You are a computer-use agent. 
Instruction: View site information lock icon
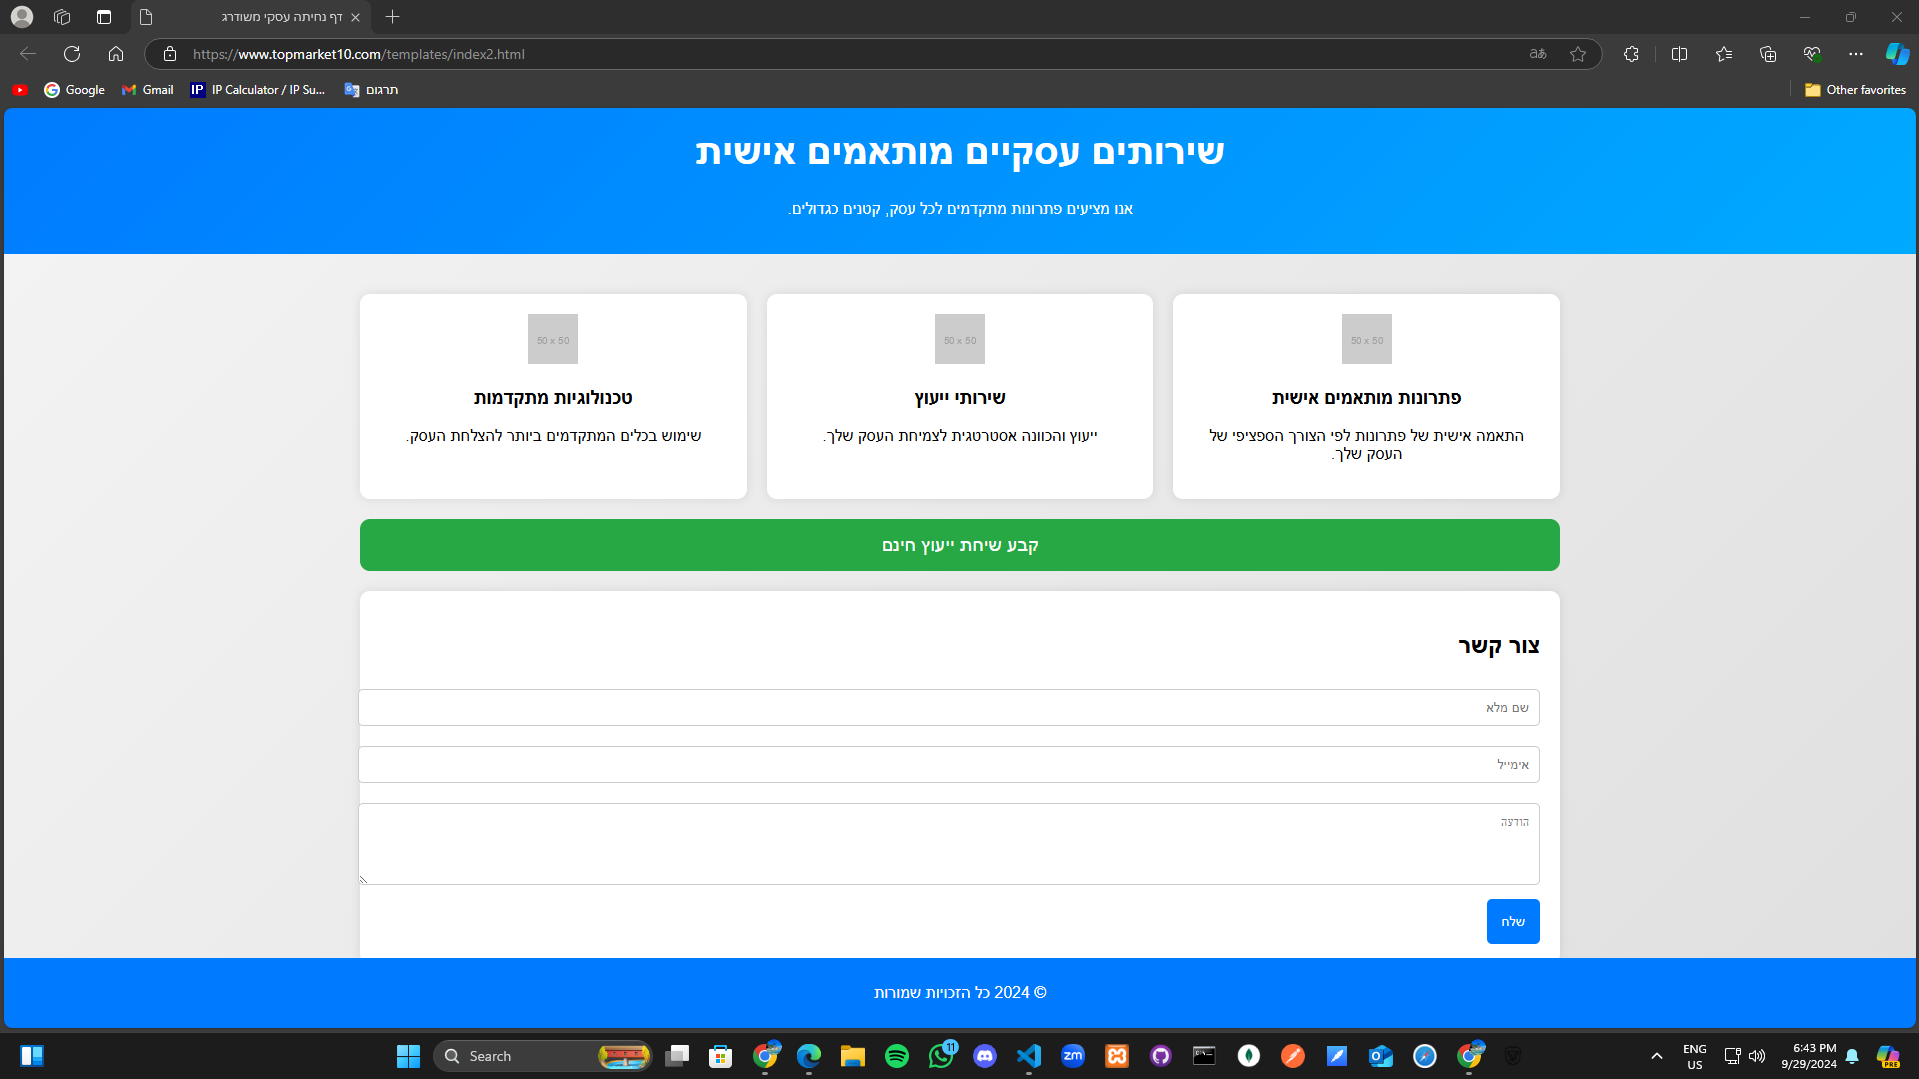170,54
